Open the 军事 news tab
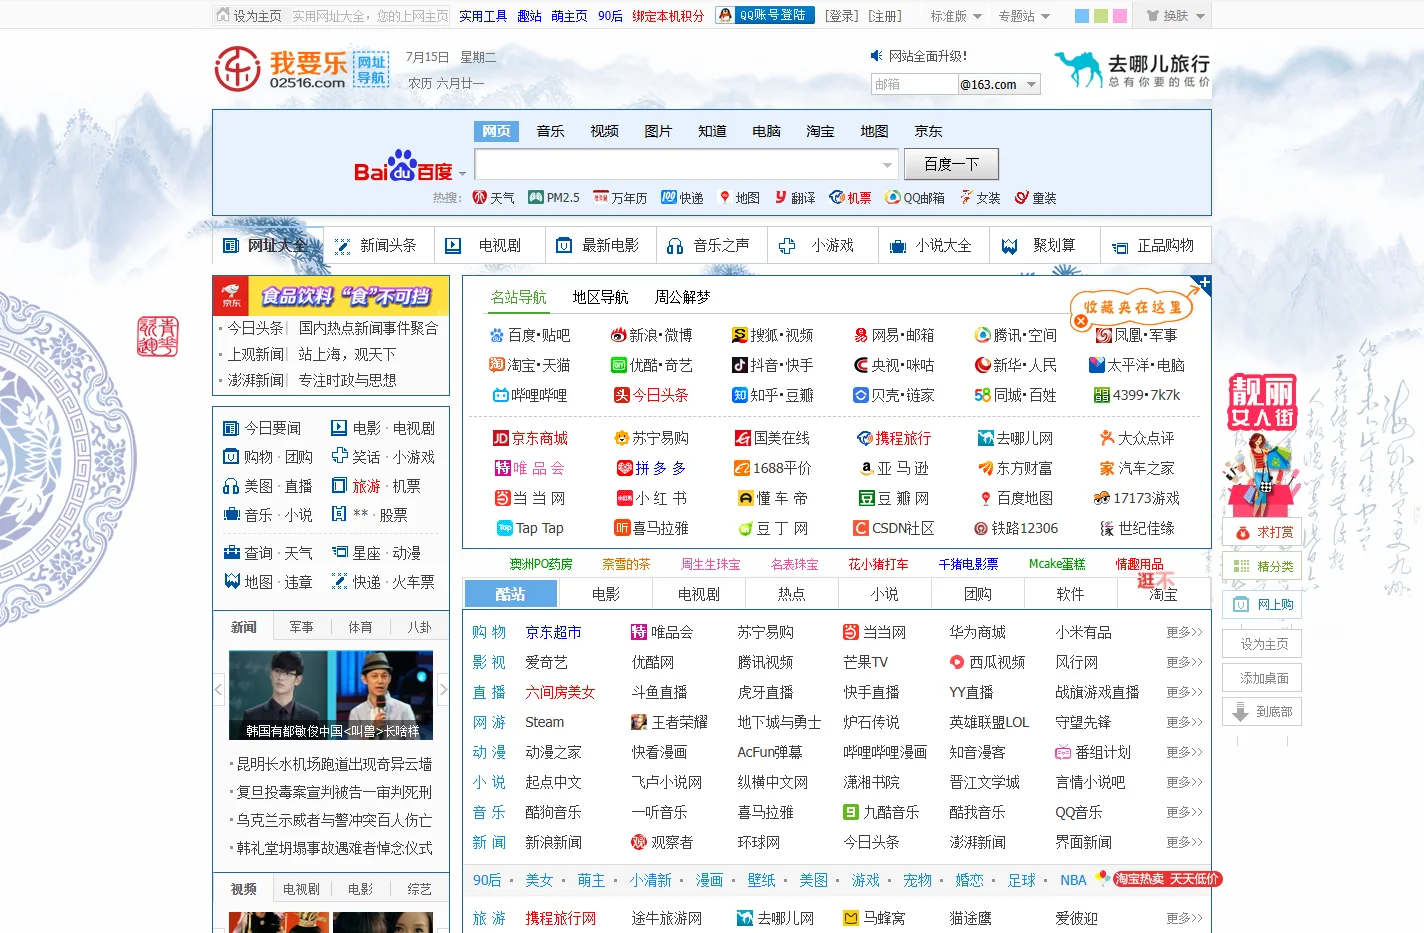 click(301, 627)
